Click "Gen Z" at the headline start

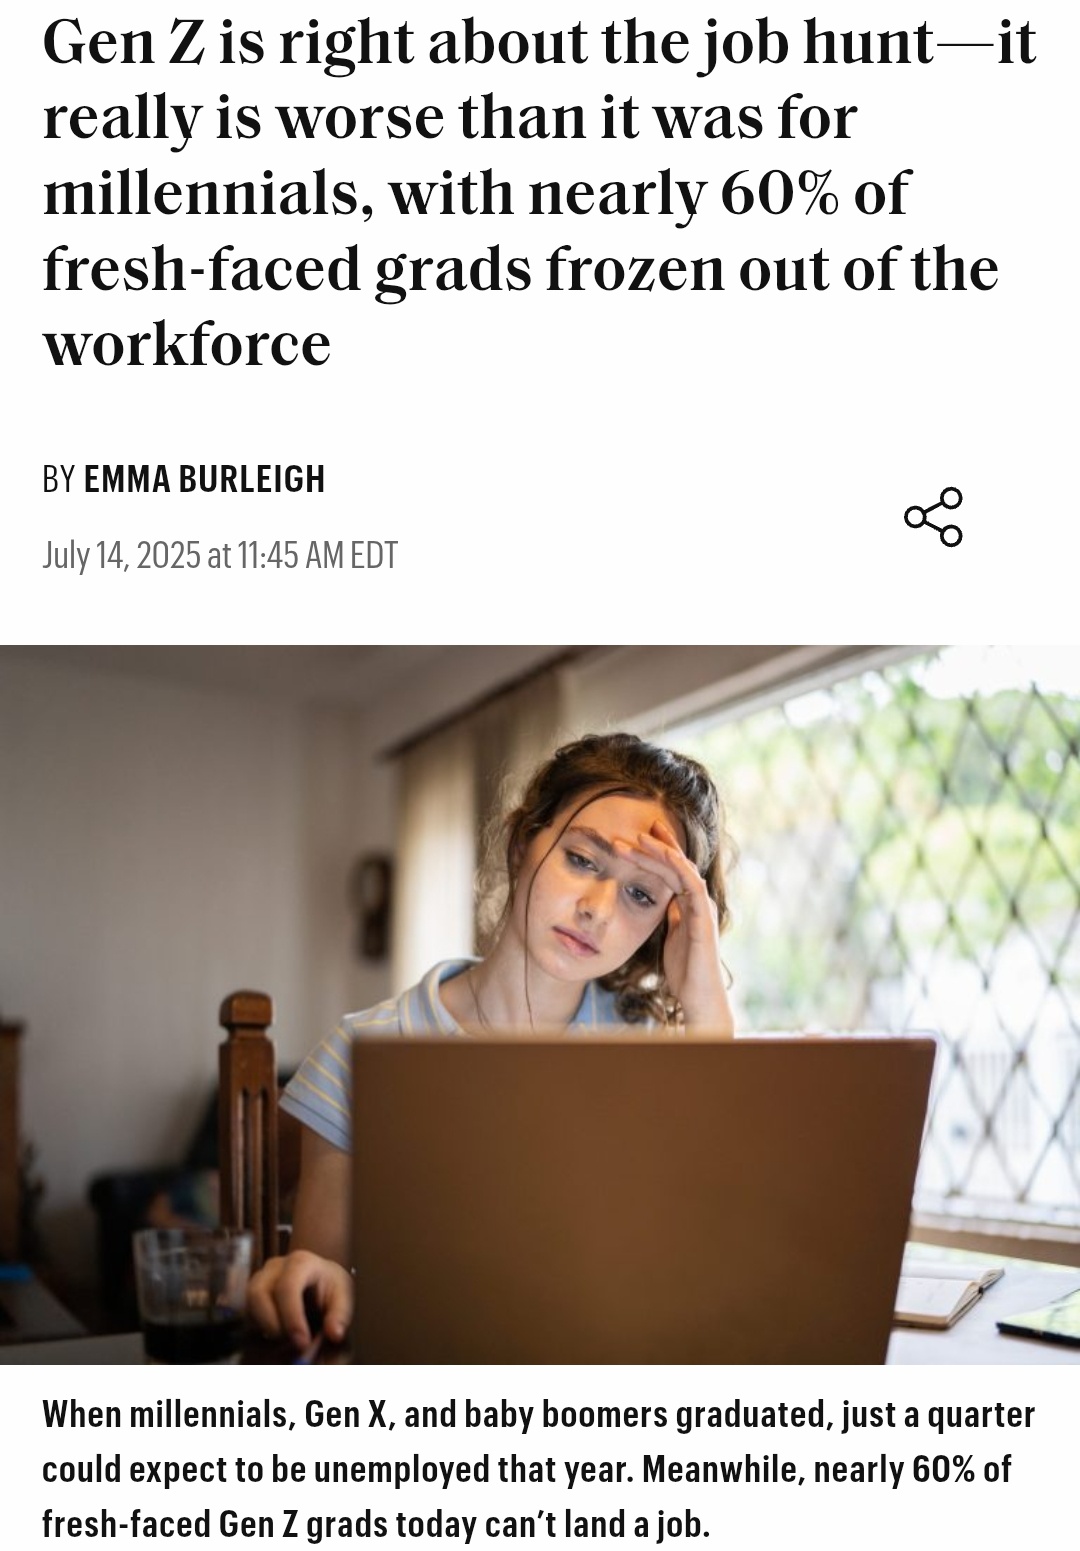point(123,43)
